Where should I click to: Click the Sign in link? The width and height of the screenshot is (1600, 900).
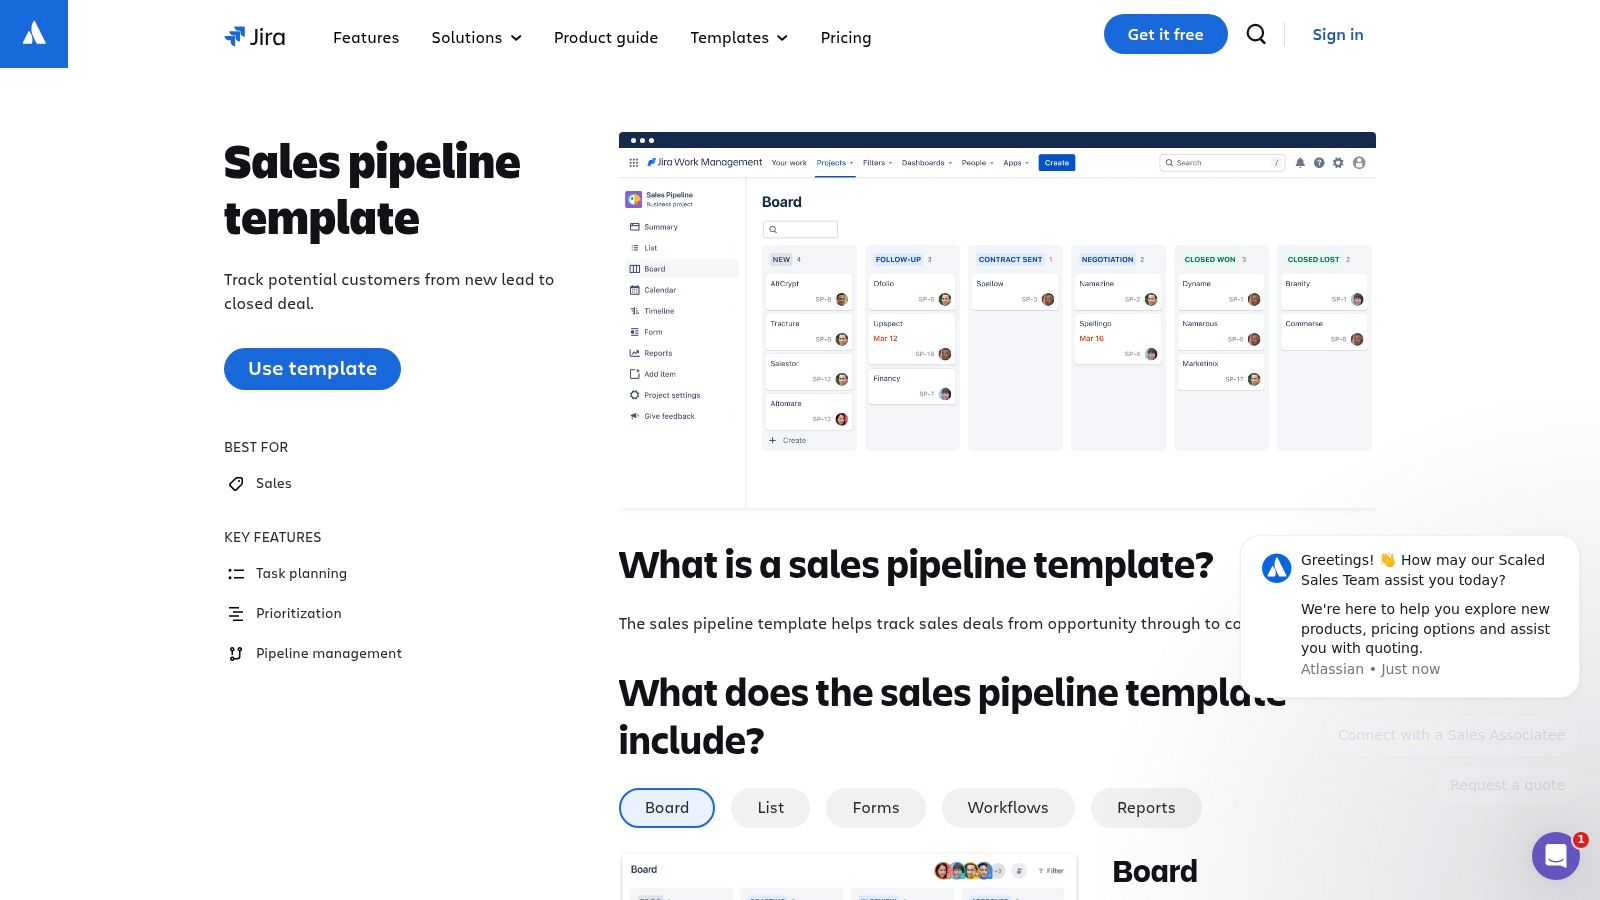tap(1338, 34)
